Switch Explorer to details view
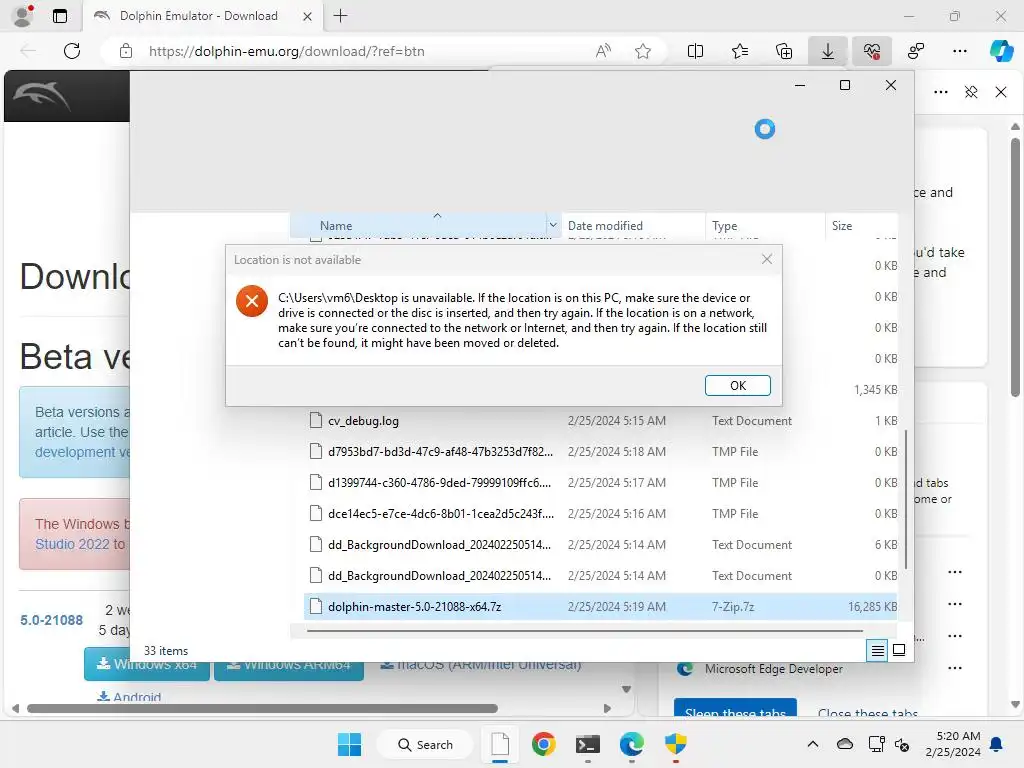1024x768 pixels. [x=877, y=650]
